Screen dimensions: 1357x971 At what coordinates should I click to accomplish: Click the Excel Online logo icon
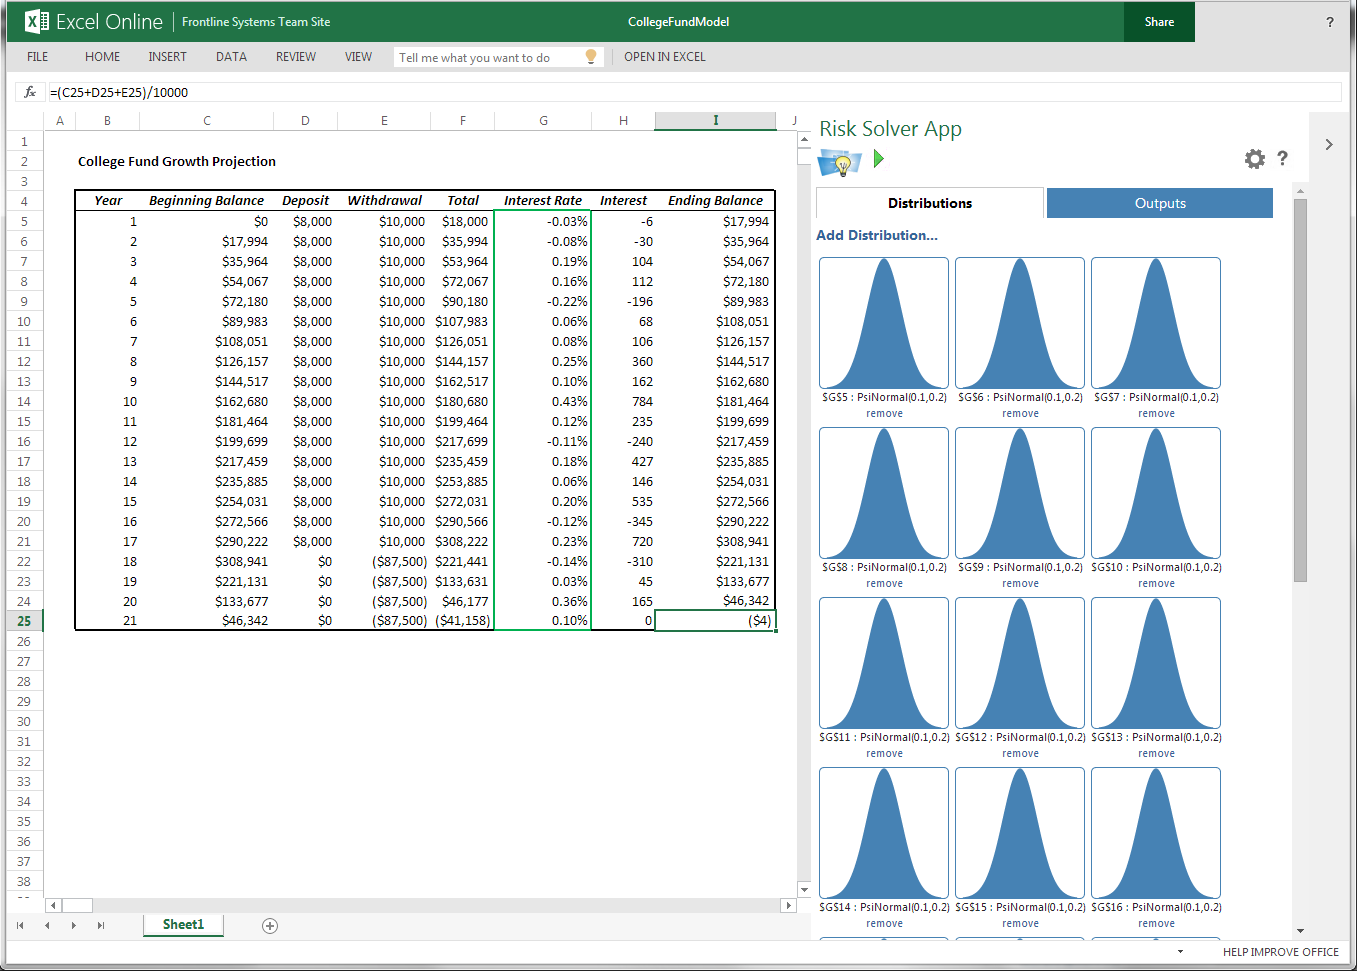[37, 21]
